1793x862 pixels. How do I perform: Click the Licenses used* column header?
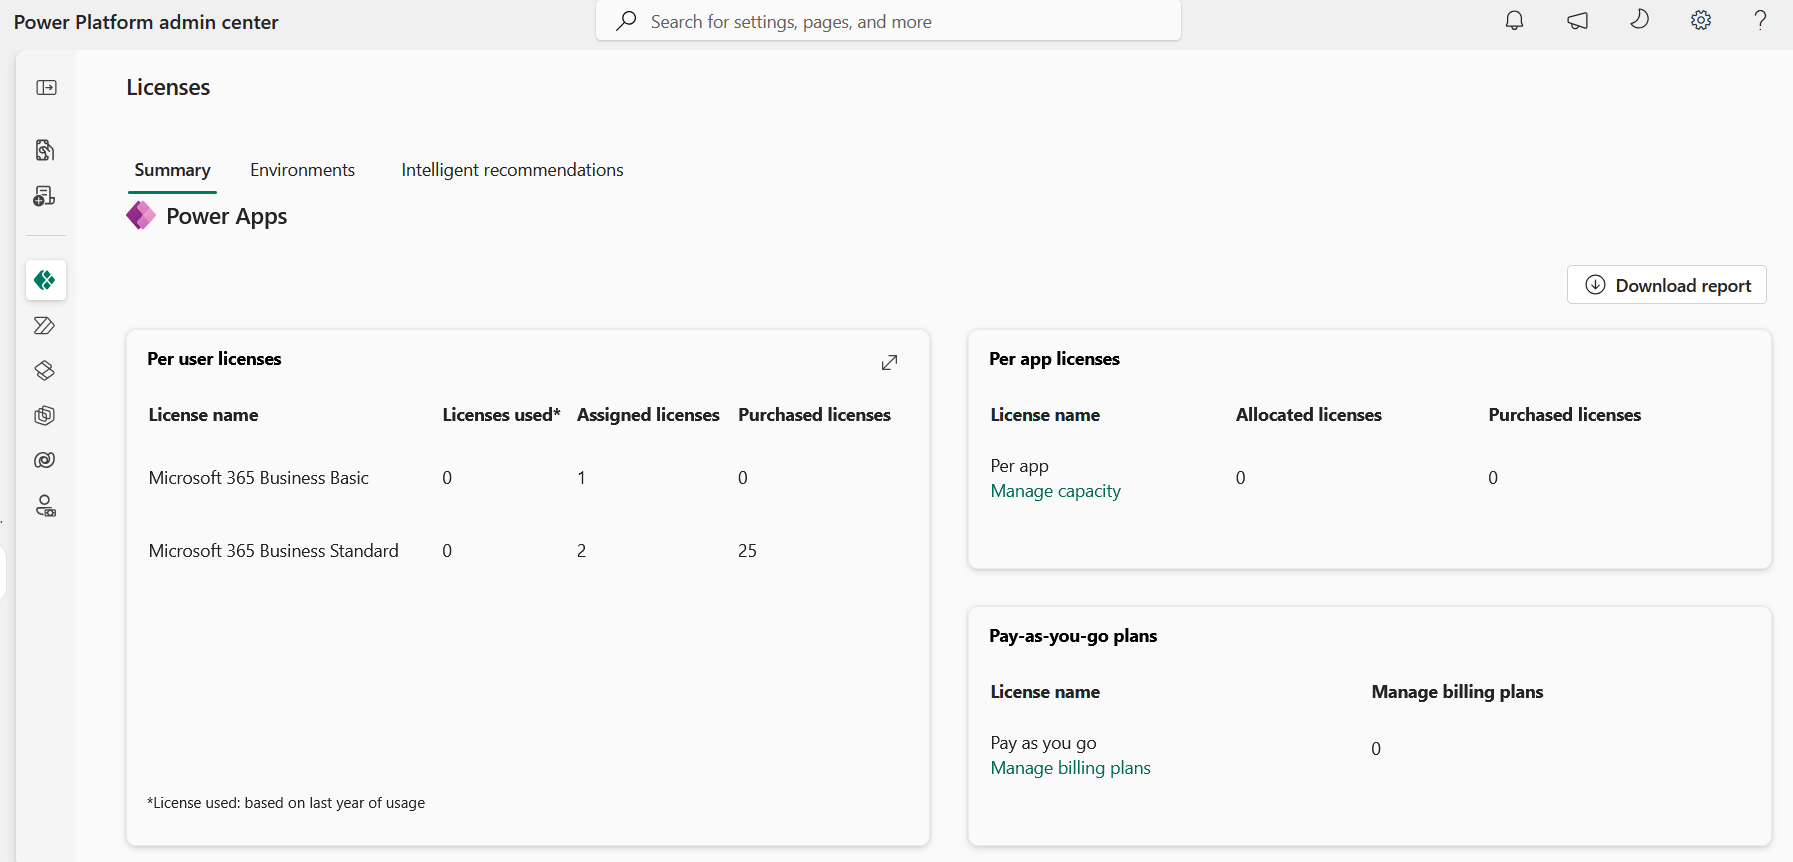pyautogui.click(x=501, y=415)
